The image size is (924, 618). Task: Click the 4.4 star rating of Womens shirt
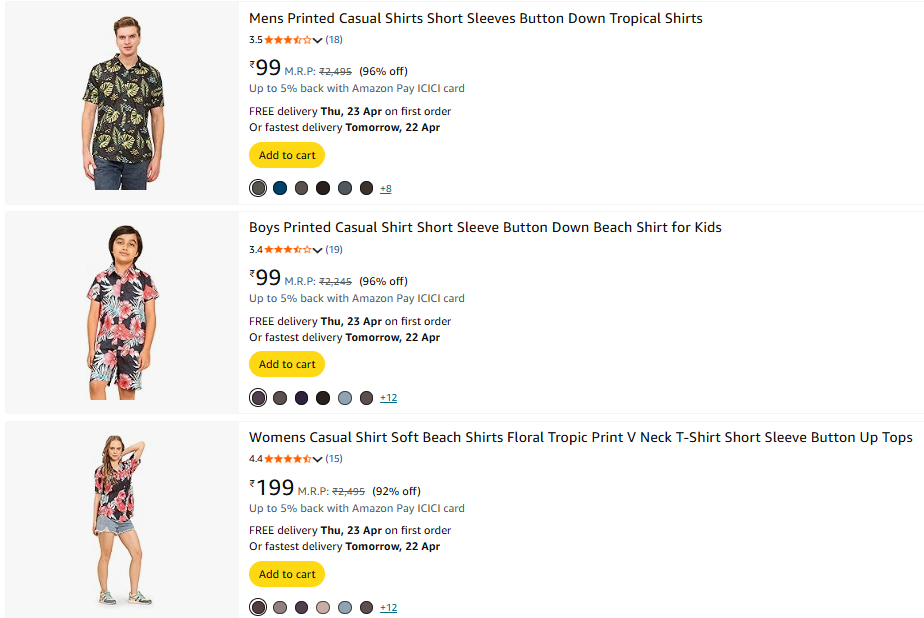coord(287,459)
